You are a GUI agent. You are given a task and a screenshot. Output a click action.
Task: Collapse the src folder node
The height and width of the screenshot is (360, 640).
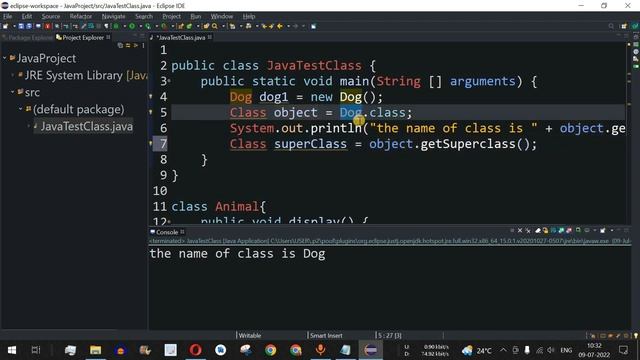point(13,92)
